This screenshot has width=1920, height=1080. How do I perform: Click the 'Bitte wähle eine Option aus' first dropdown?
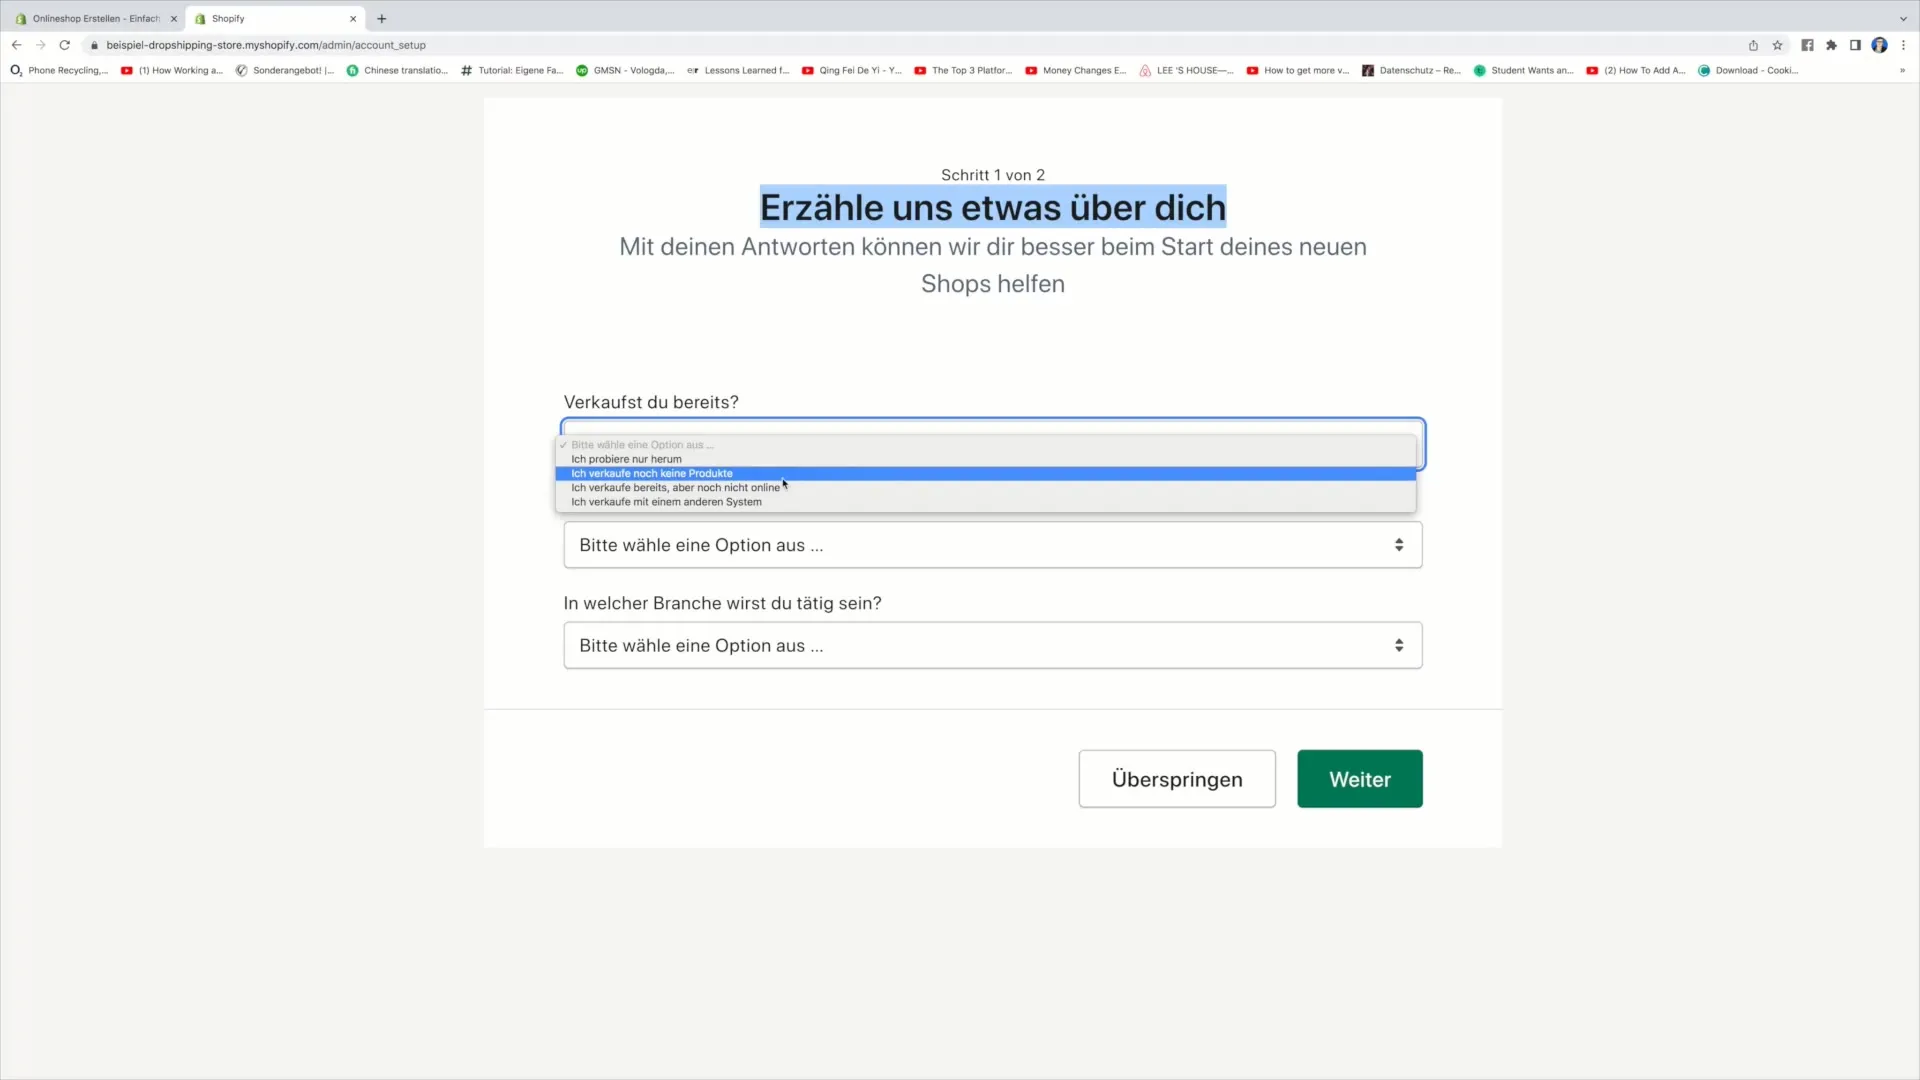click(992, 444)
